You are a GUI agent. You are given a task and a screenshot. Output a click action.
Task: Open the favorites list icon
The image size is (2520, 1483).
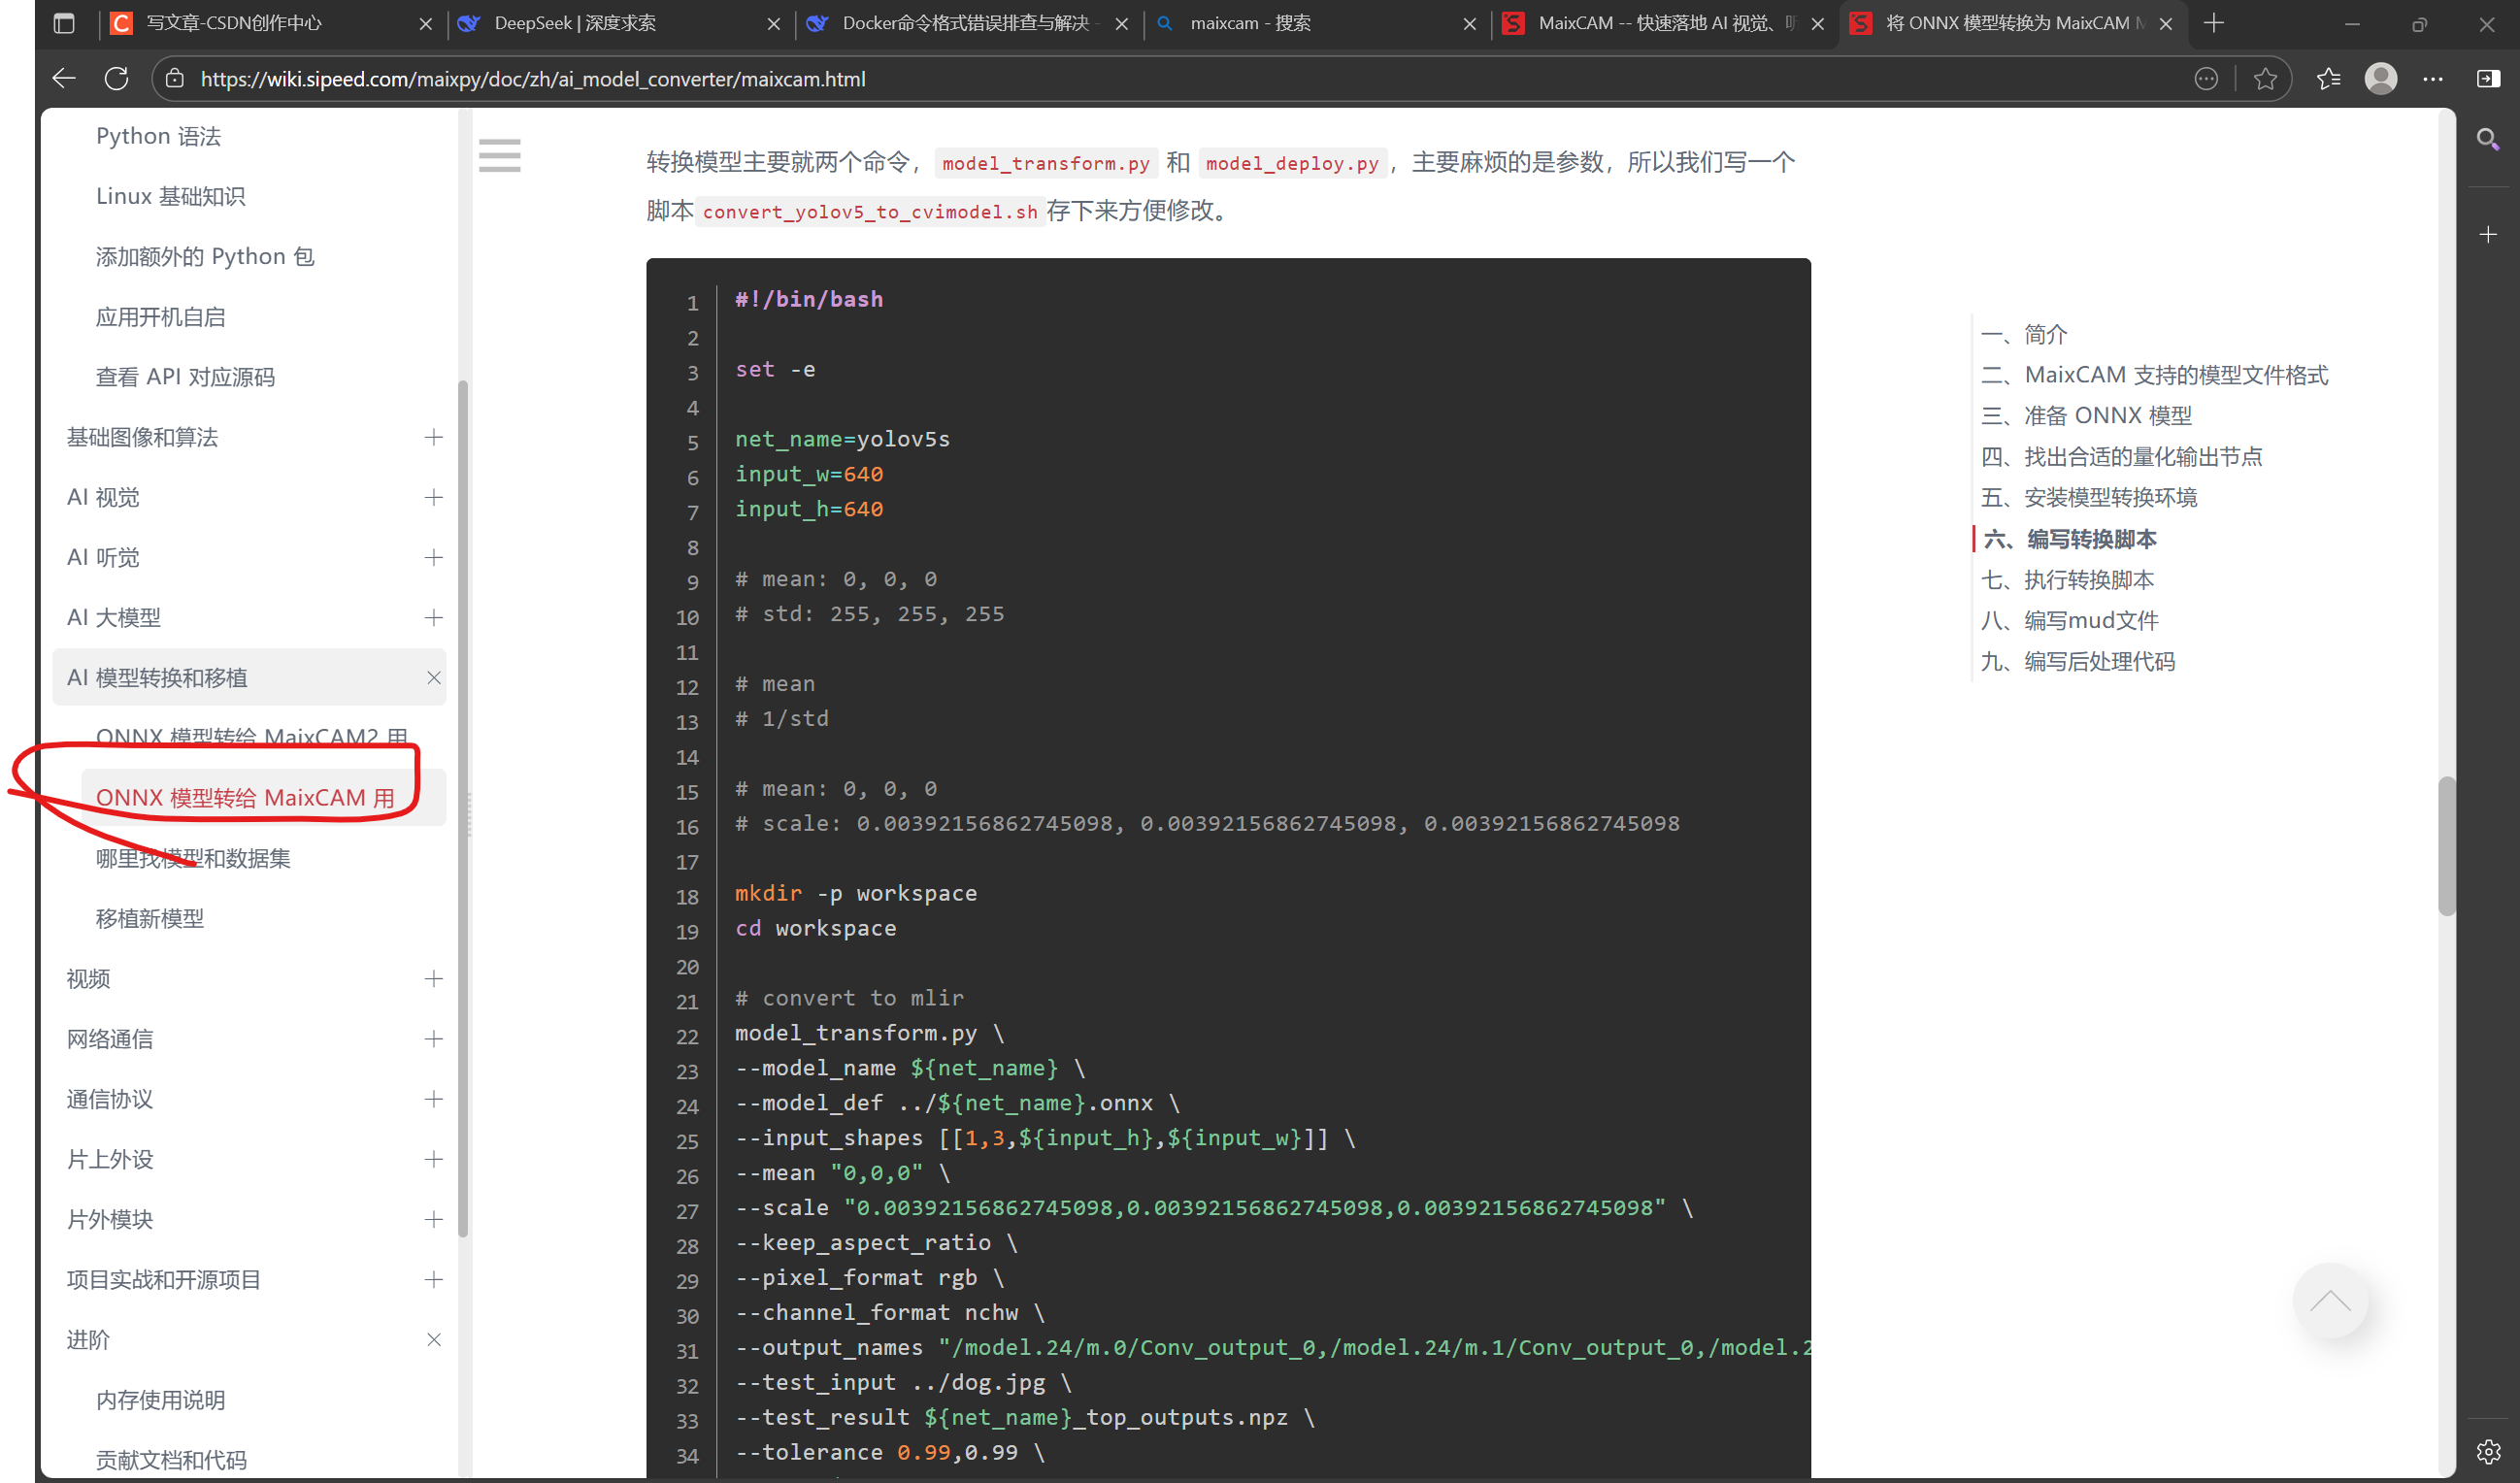pyautogui.click(x=2328, y=79)
